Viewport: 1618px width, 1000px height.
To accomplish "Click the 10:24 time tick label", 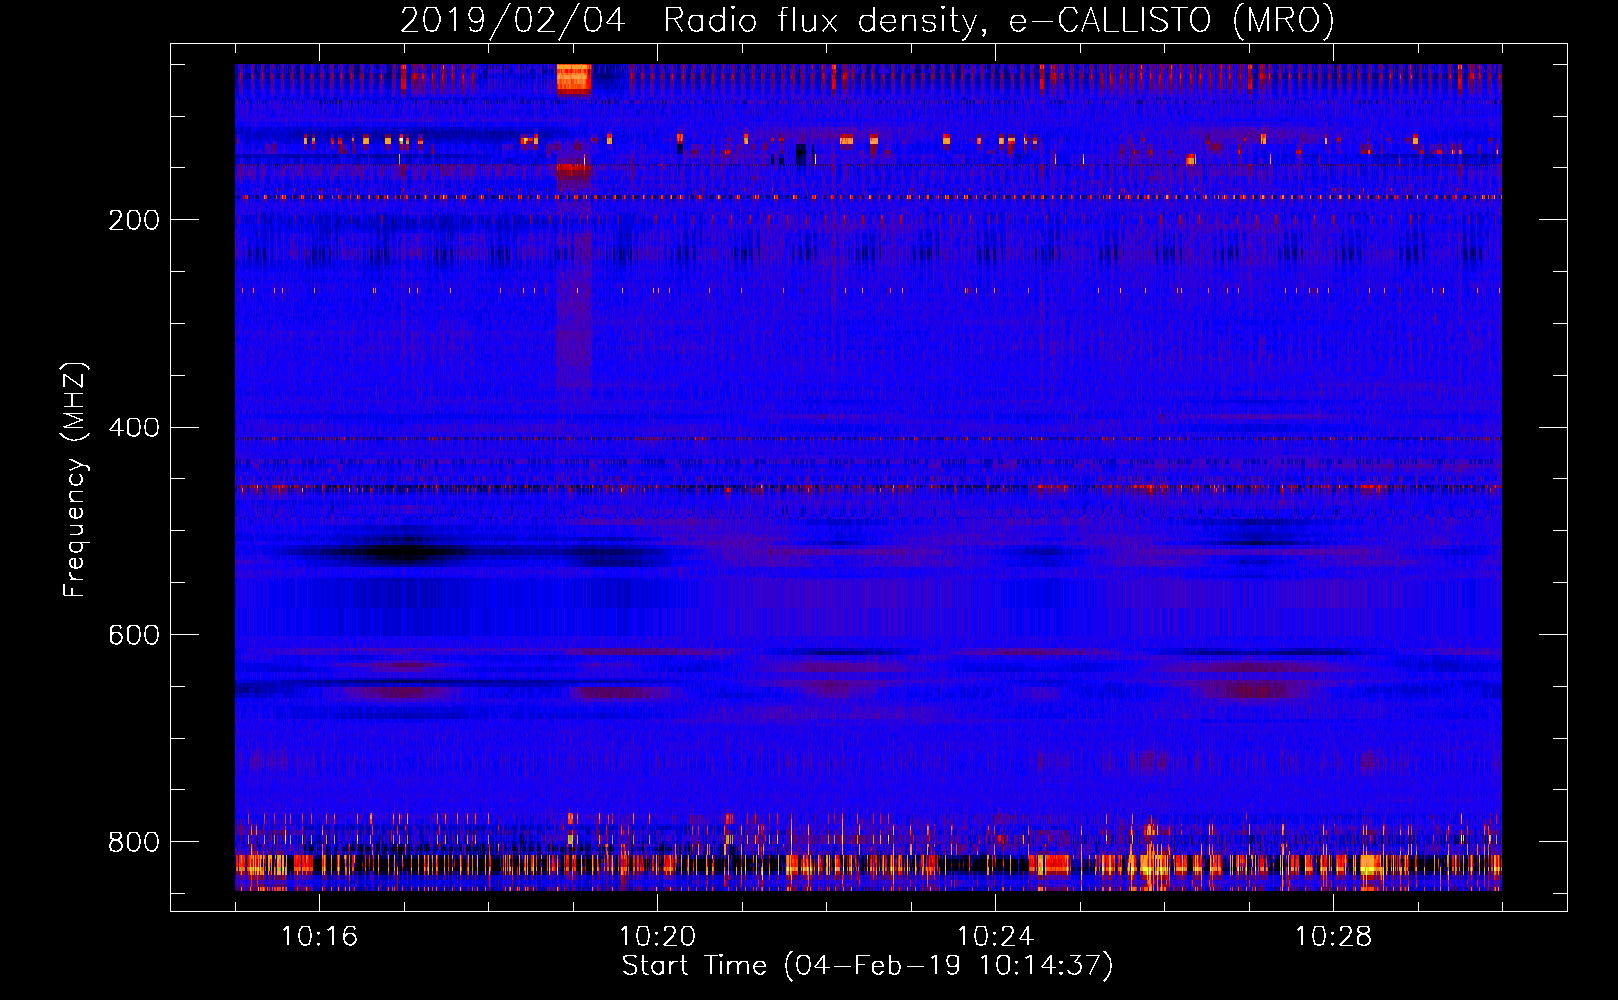I will pos(995,937).
